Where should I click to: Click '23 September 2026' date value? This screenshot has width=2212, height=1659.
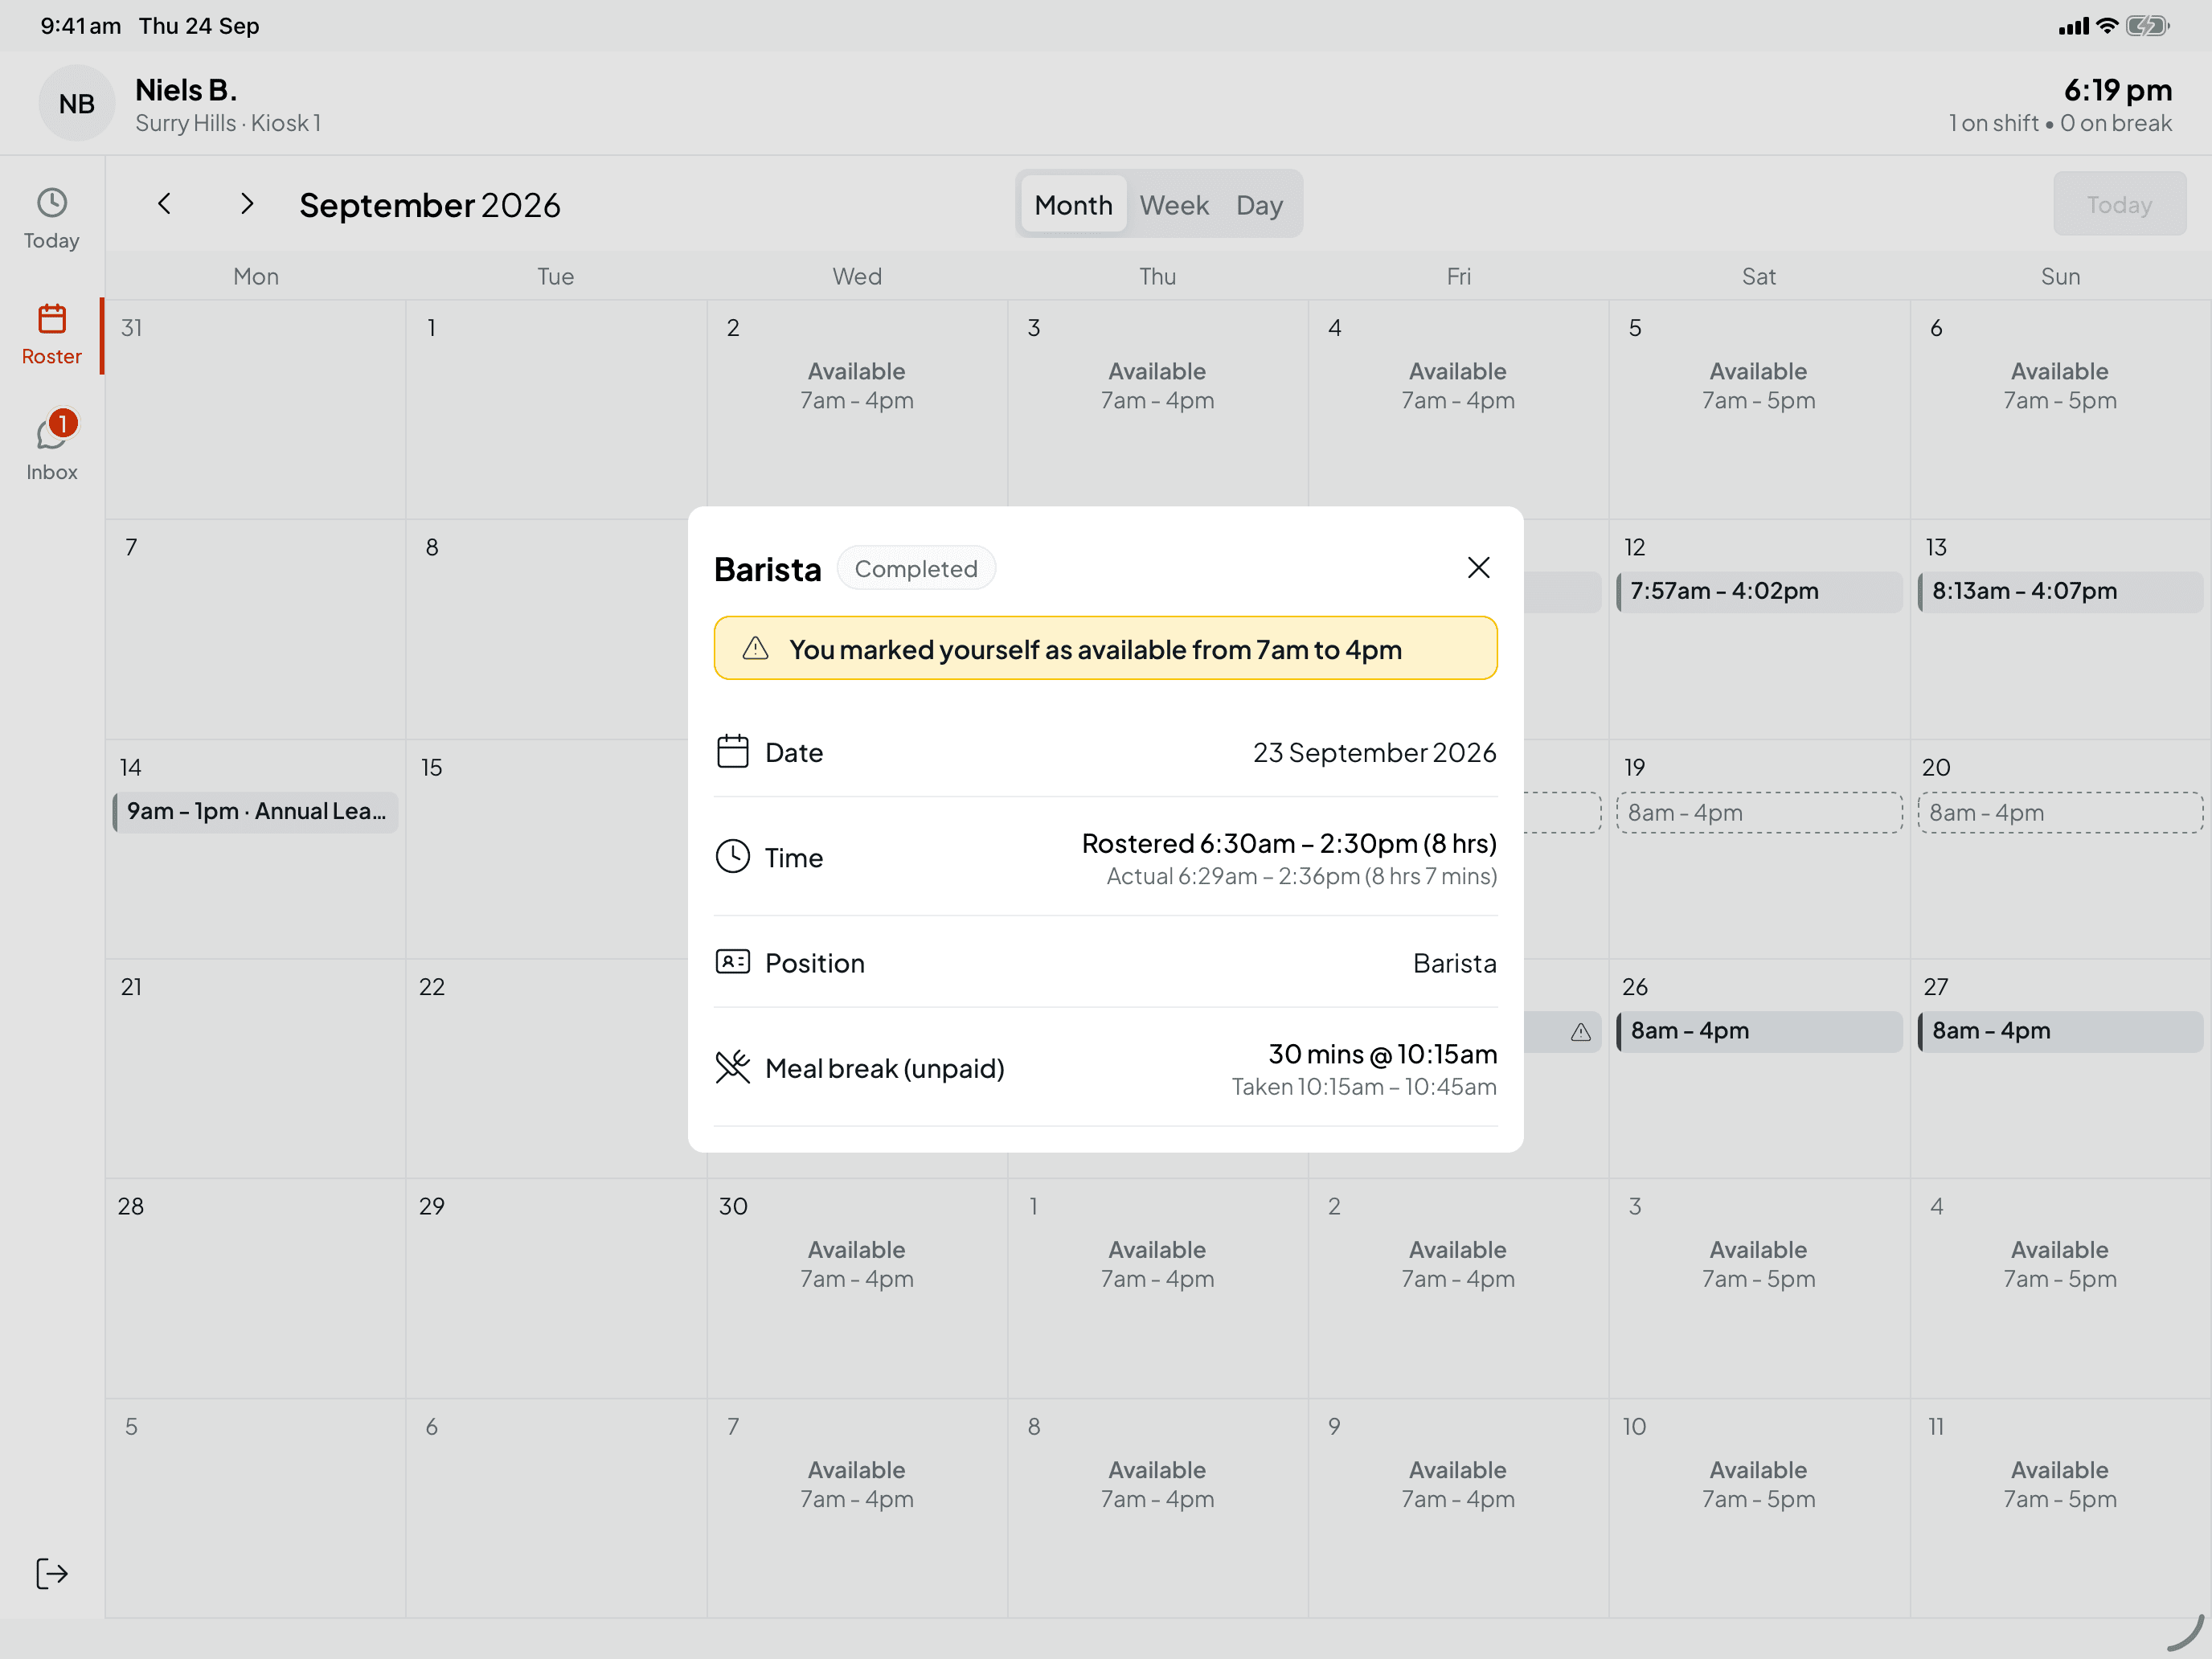click(1374, 752)
